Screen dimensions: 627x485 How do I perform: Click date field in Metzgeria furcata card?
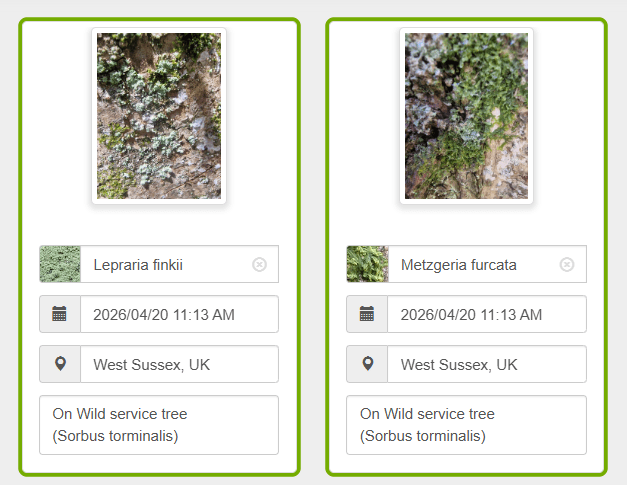point(485,314)
